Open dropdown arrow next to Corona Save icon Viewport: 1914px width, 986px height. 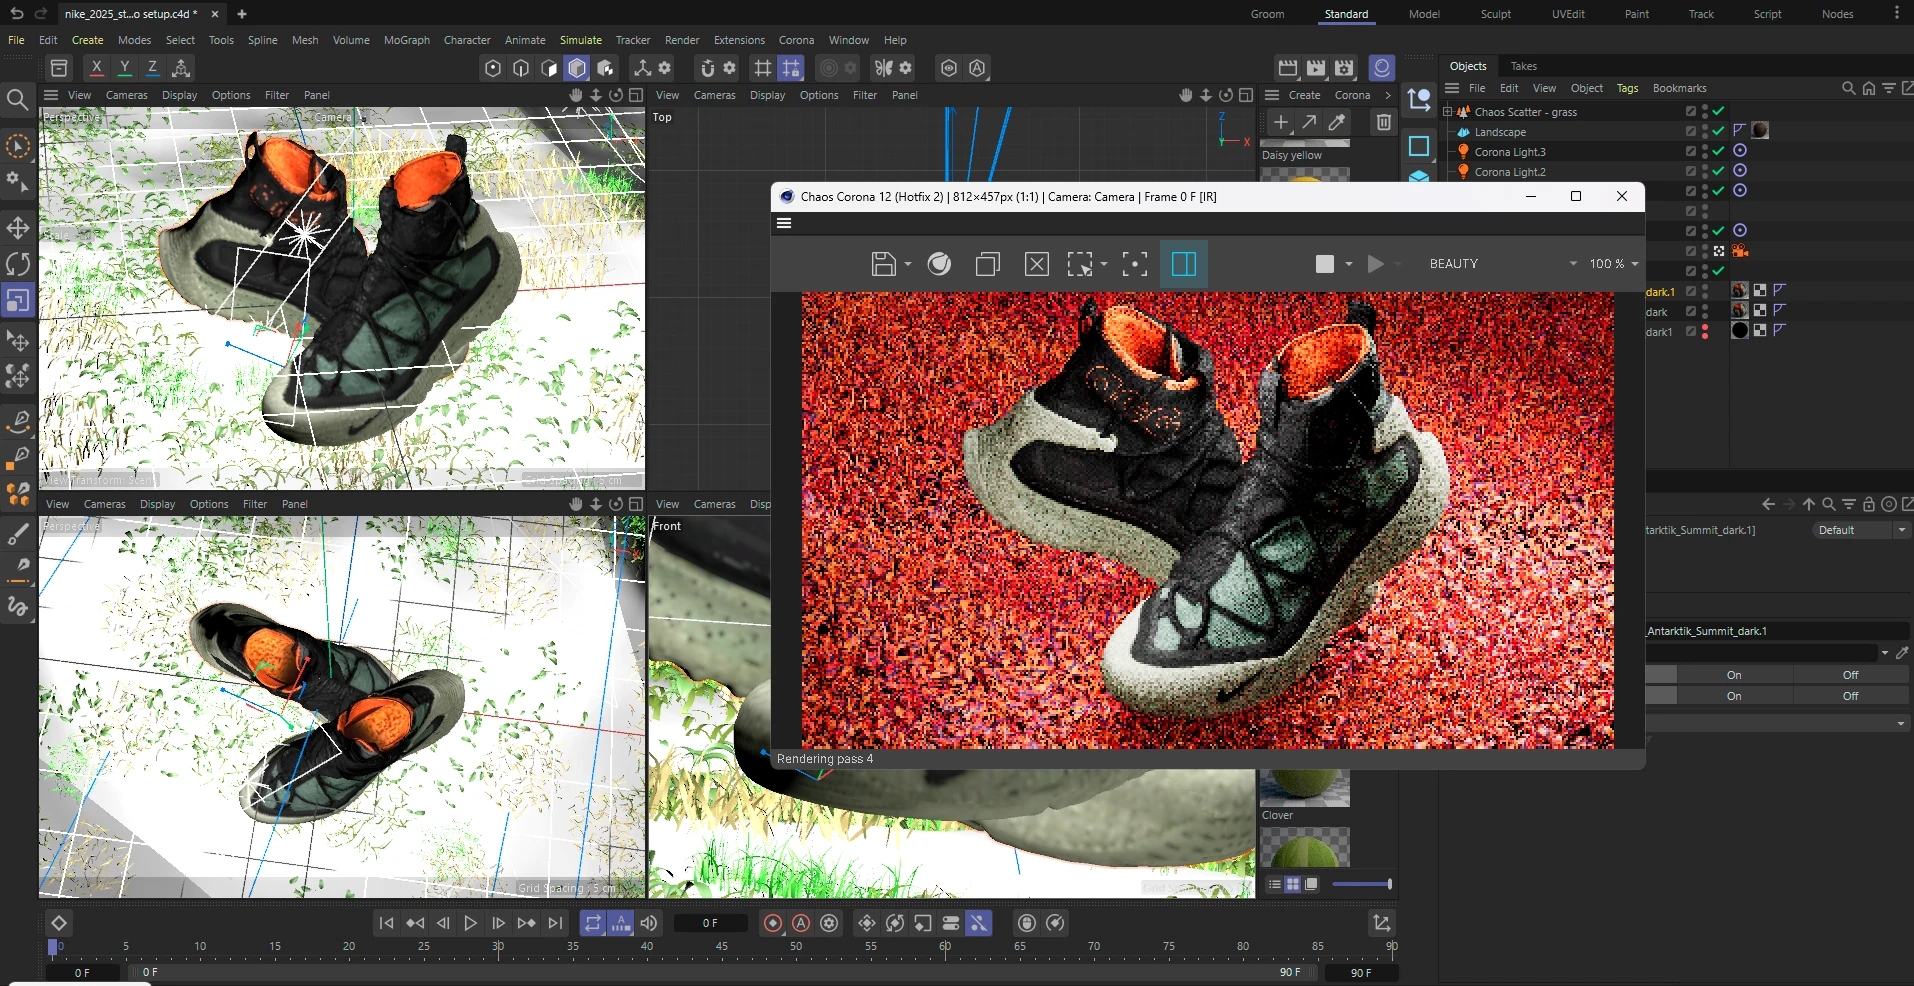coord(908,264)
